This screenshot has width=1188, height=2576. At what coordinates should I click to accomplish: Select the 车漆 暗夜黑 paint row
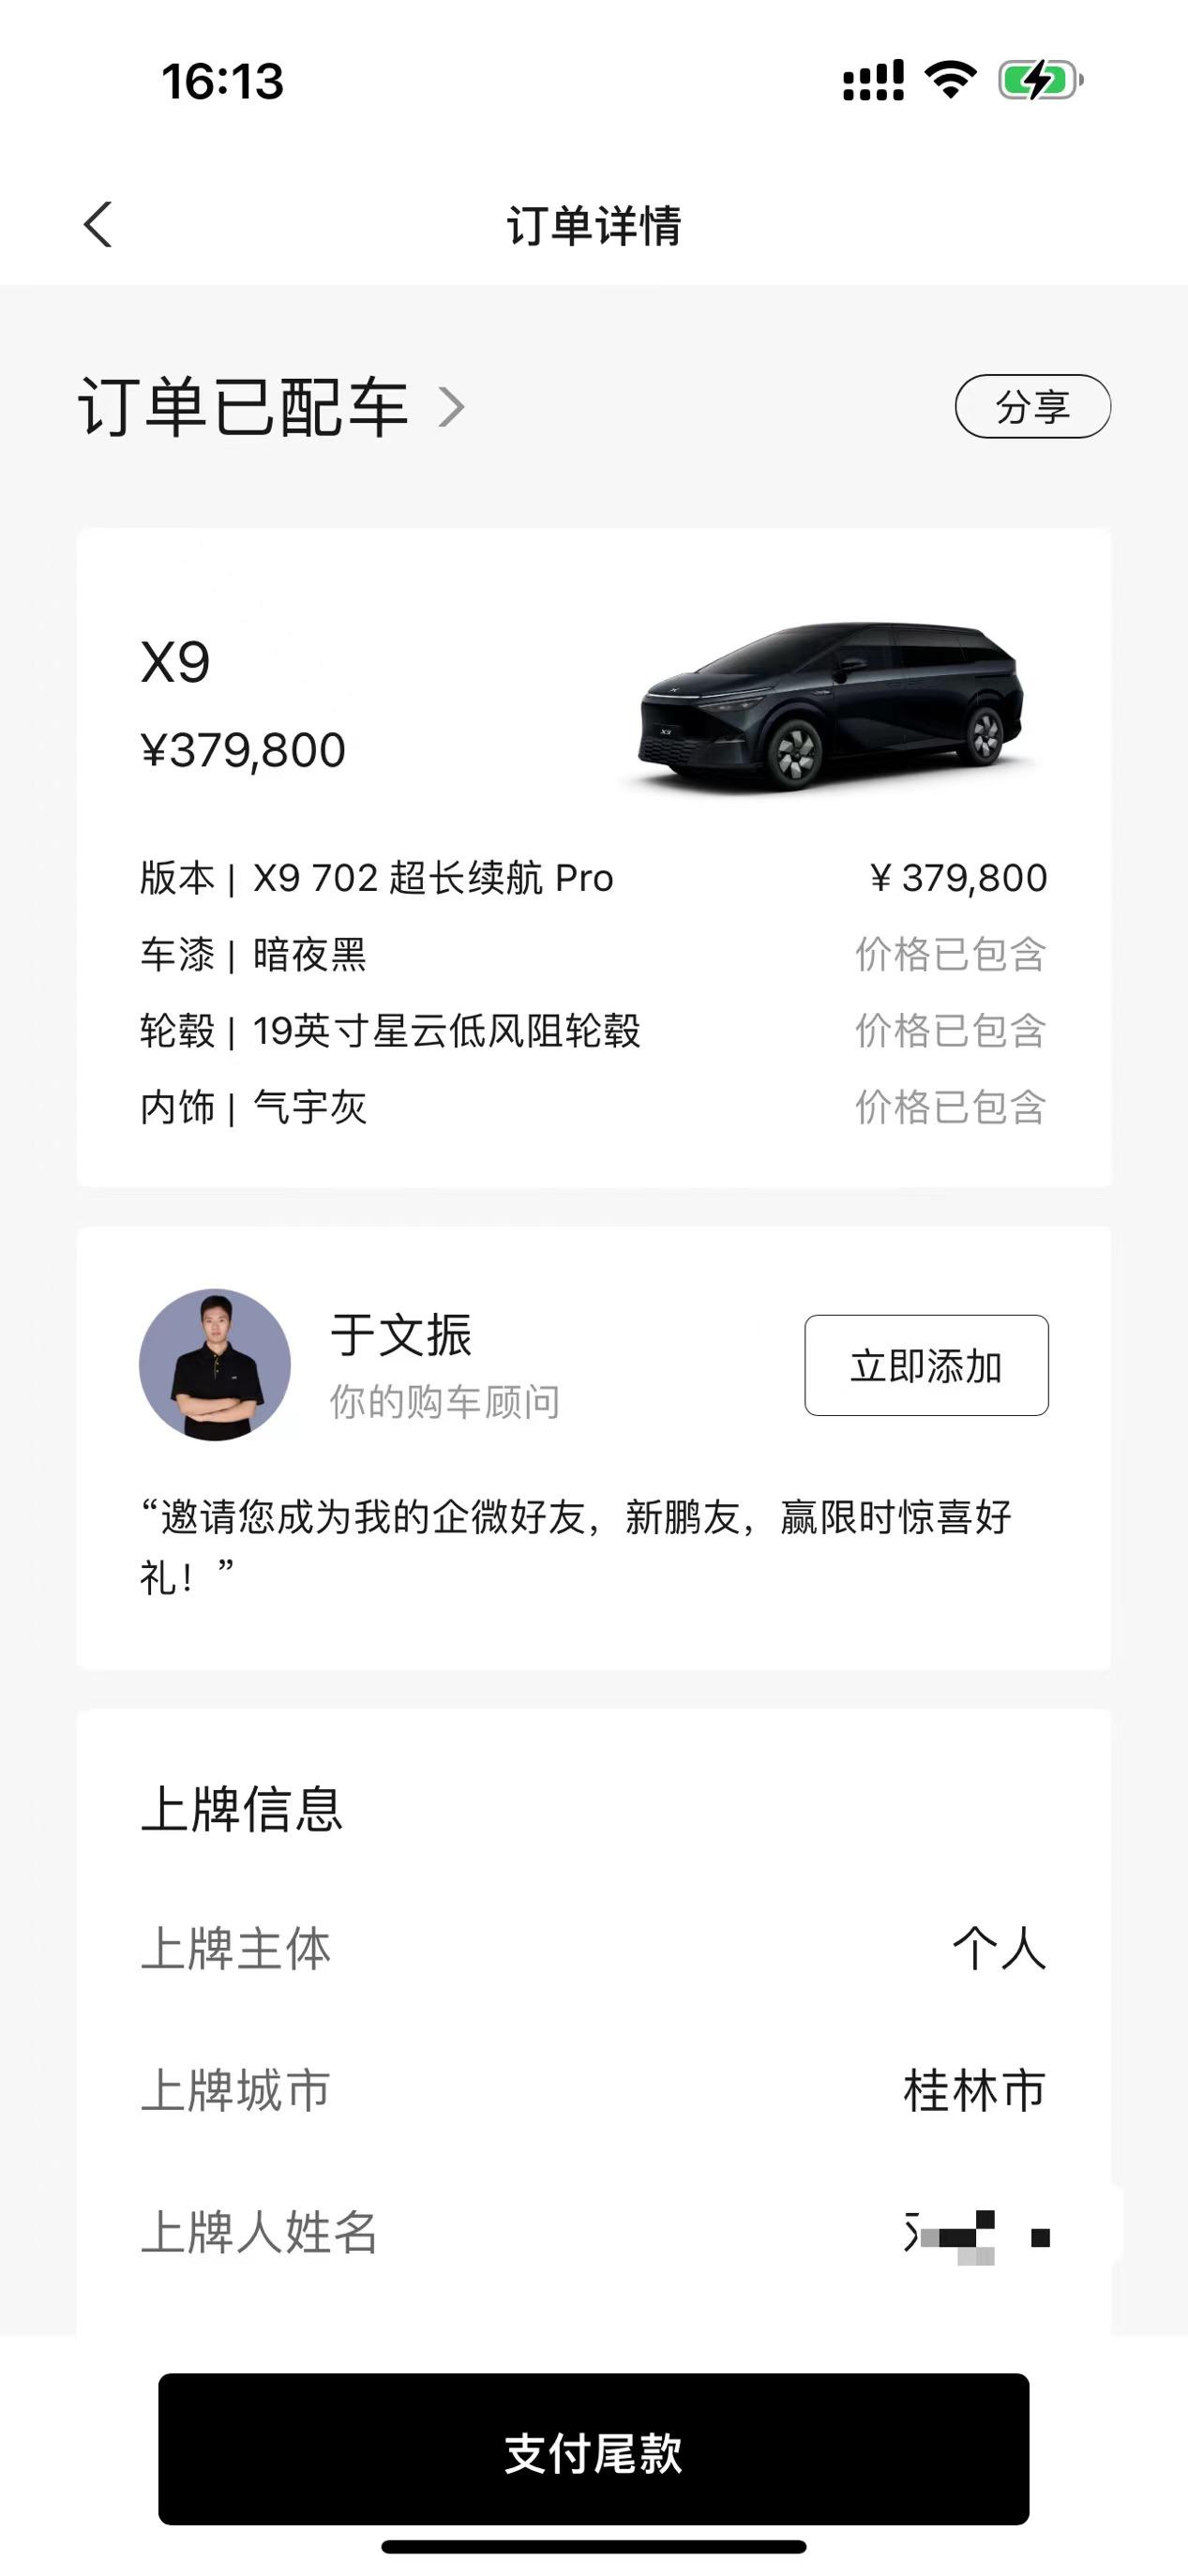[x=593, y=954]
